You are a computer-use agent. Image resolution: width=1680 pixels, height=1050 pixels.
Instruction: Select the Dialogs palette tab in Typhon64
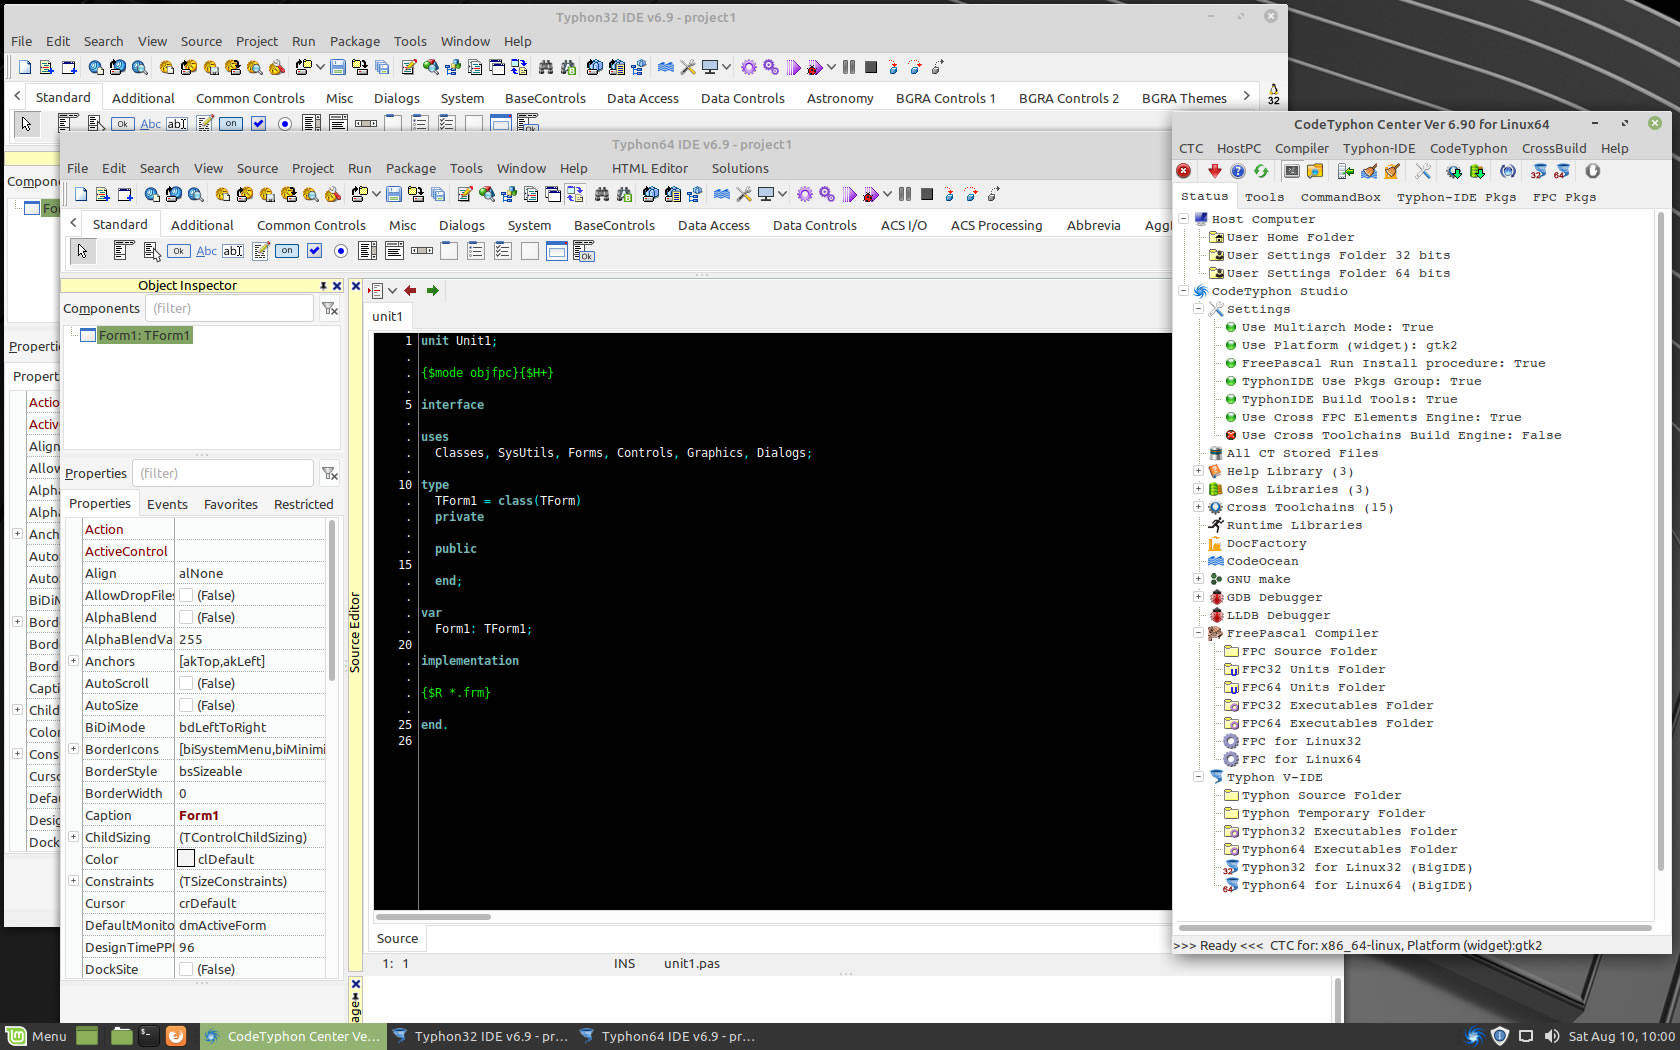coord(462,225)
